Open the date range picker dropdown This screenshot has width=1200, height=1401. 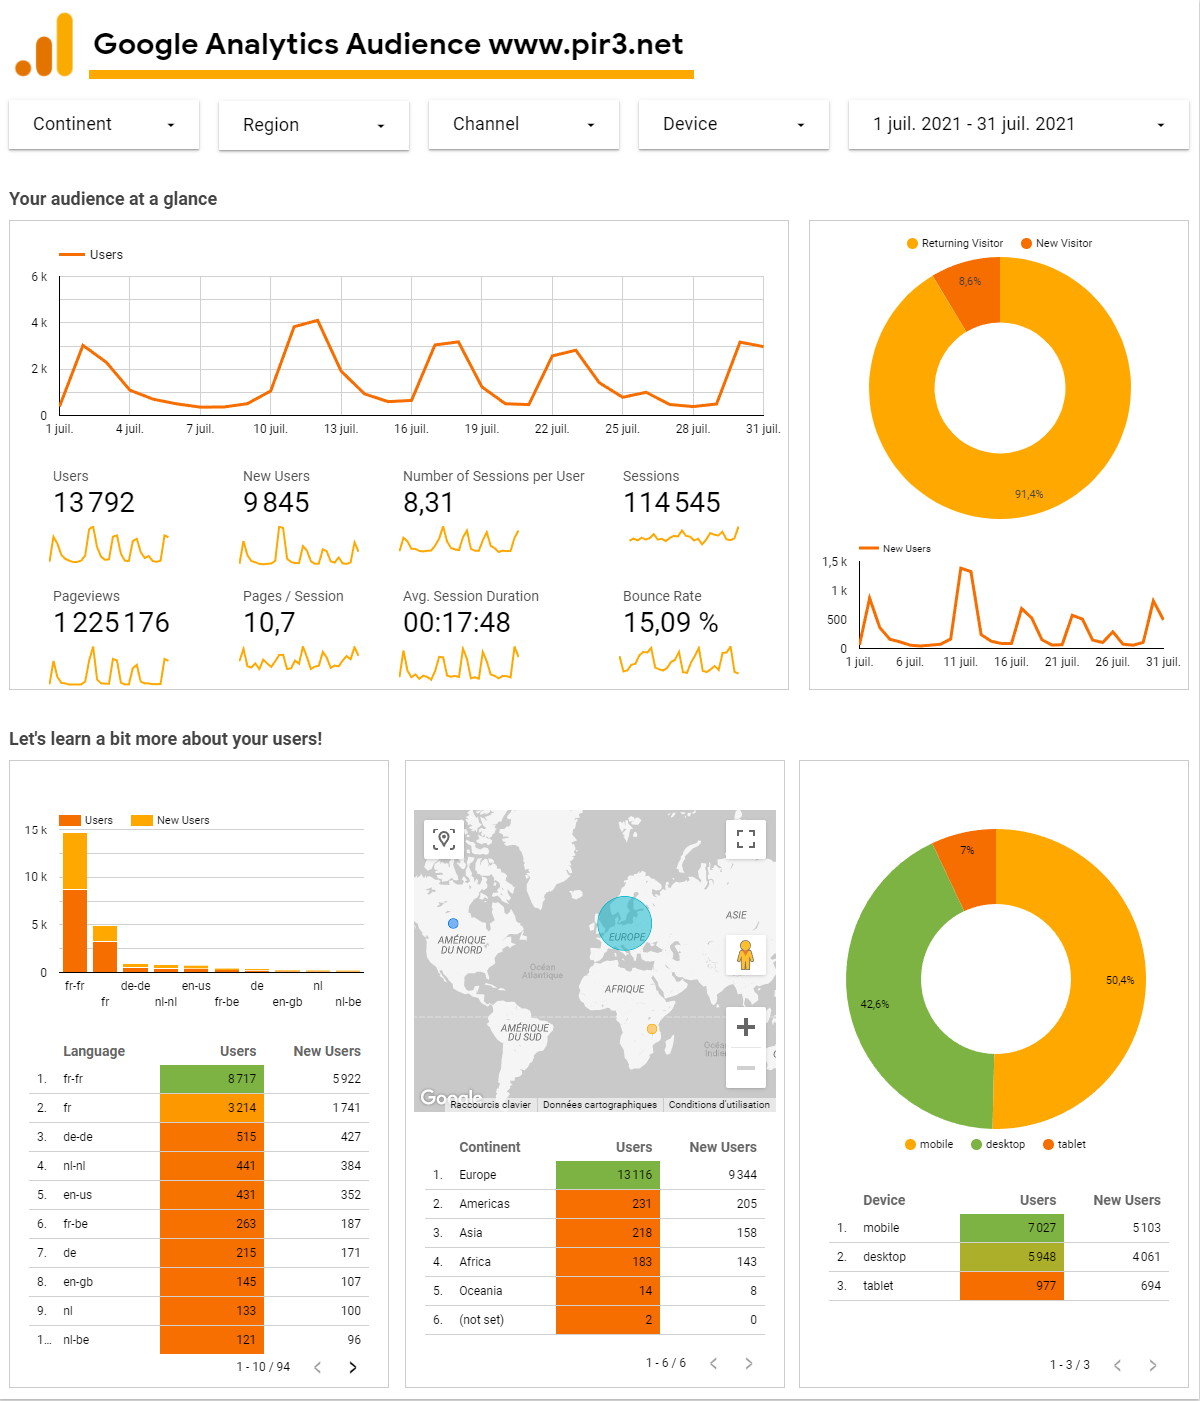point(1019,124)
